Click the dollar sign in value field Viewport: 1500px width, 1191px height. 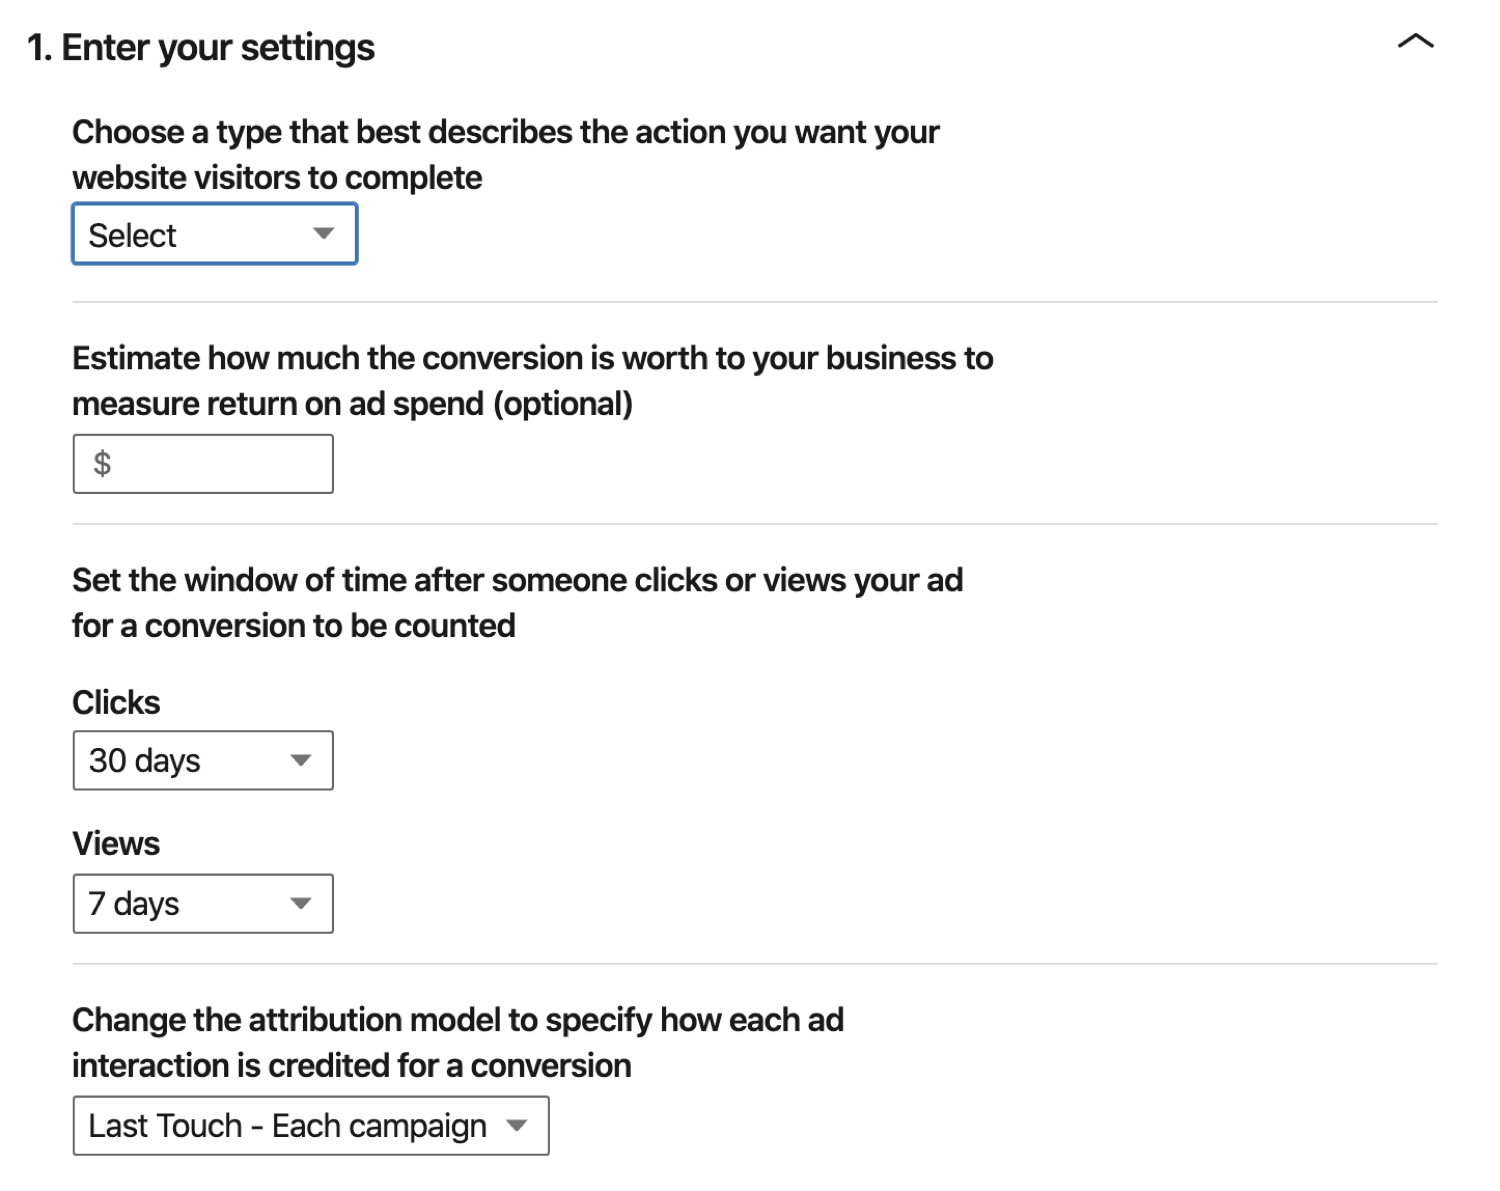click(102, 464)
